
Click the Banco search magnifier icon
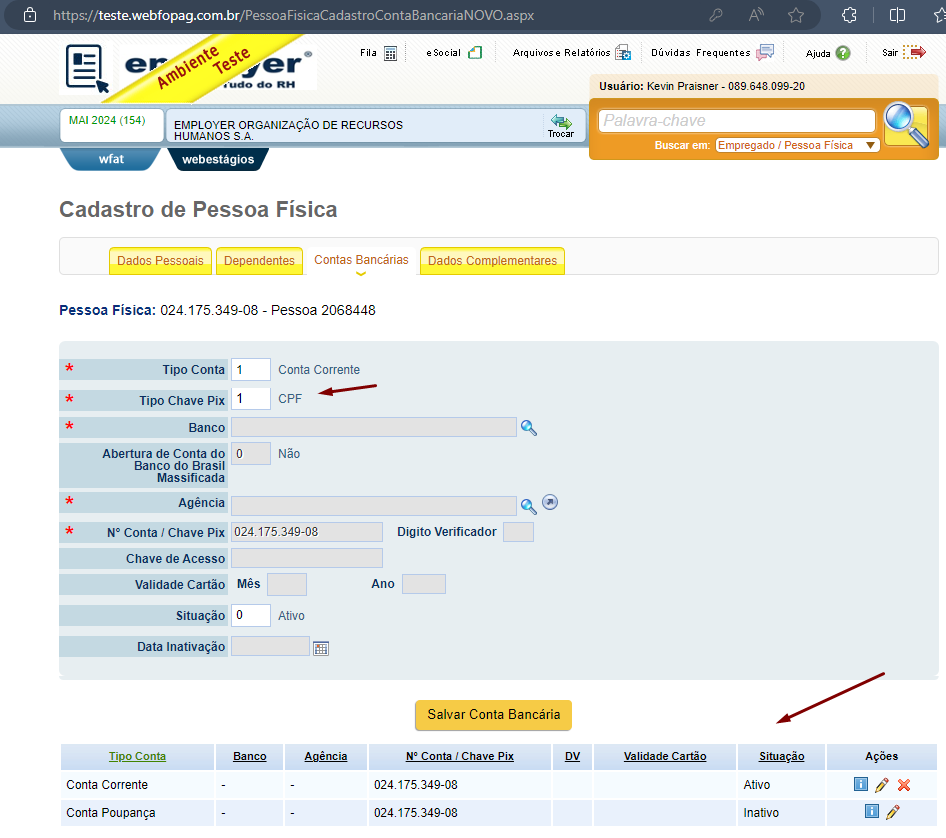(x=529, y=428)
